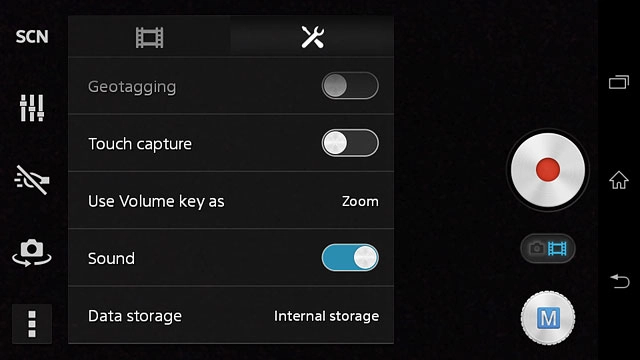Enable the Touch capture switch

[x=350, y=143]
